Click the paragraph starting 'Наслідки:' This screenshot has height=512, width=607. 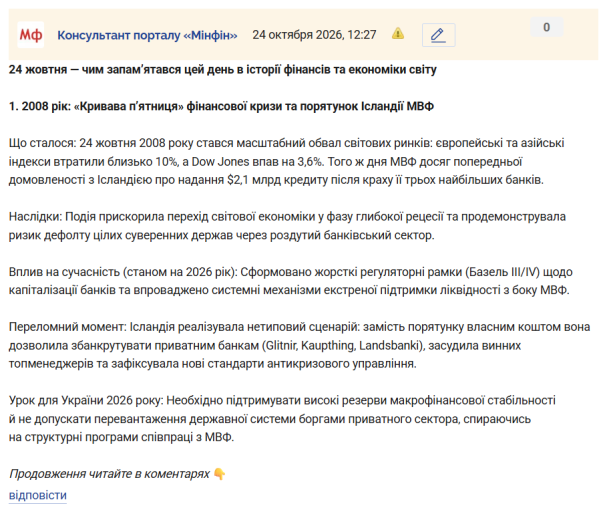pyautogui.click(x=287, y=226)
